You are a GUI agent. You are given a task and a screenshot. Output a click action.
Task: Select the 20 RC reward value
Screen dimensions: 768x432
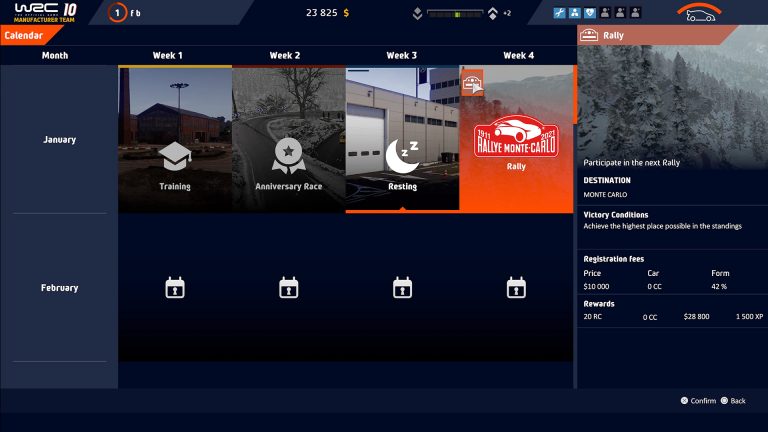point(592,316)
